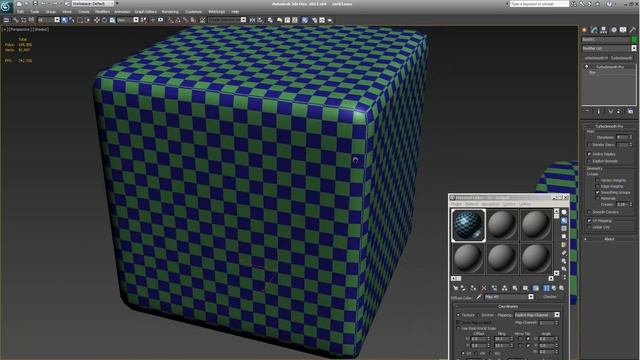Image resolution: width=640 pixels, height=360 pixels.
Task: Click the object name field in Modify panel
Action: 606,40
